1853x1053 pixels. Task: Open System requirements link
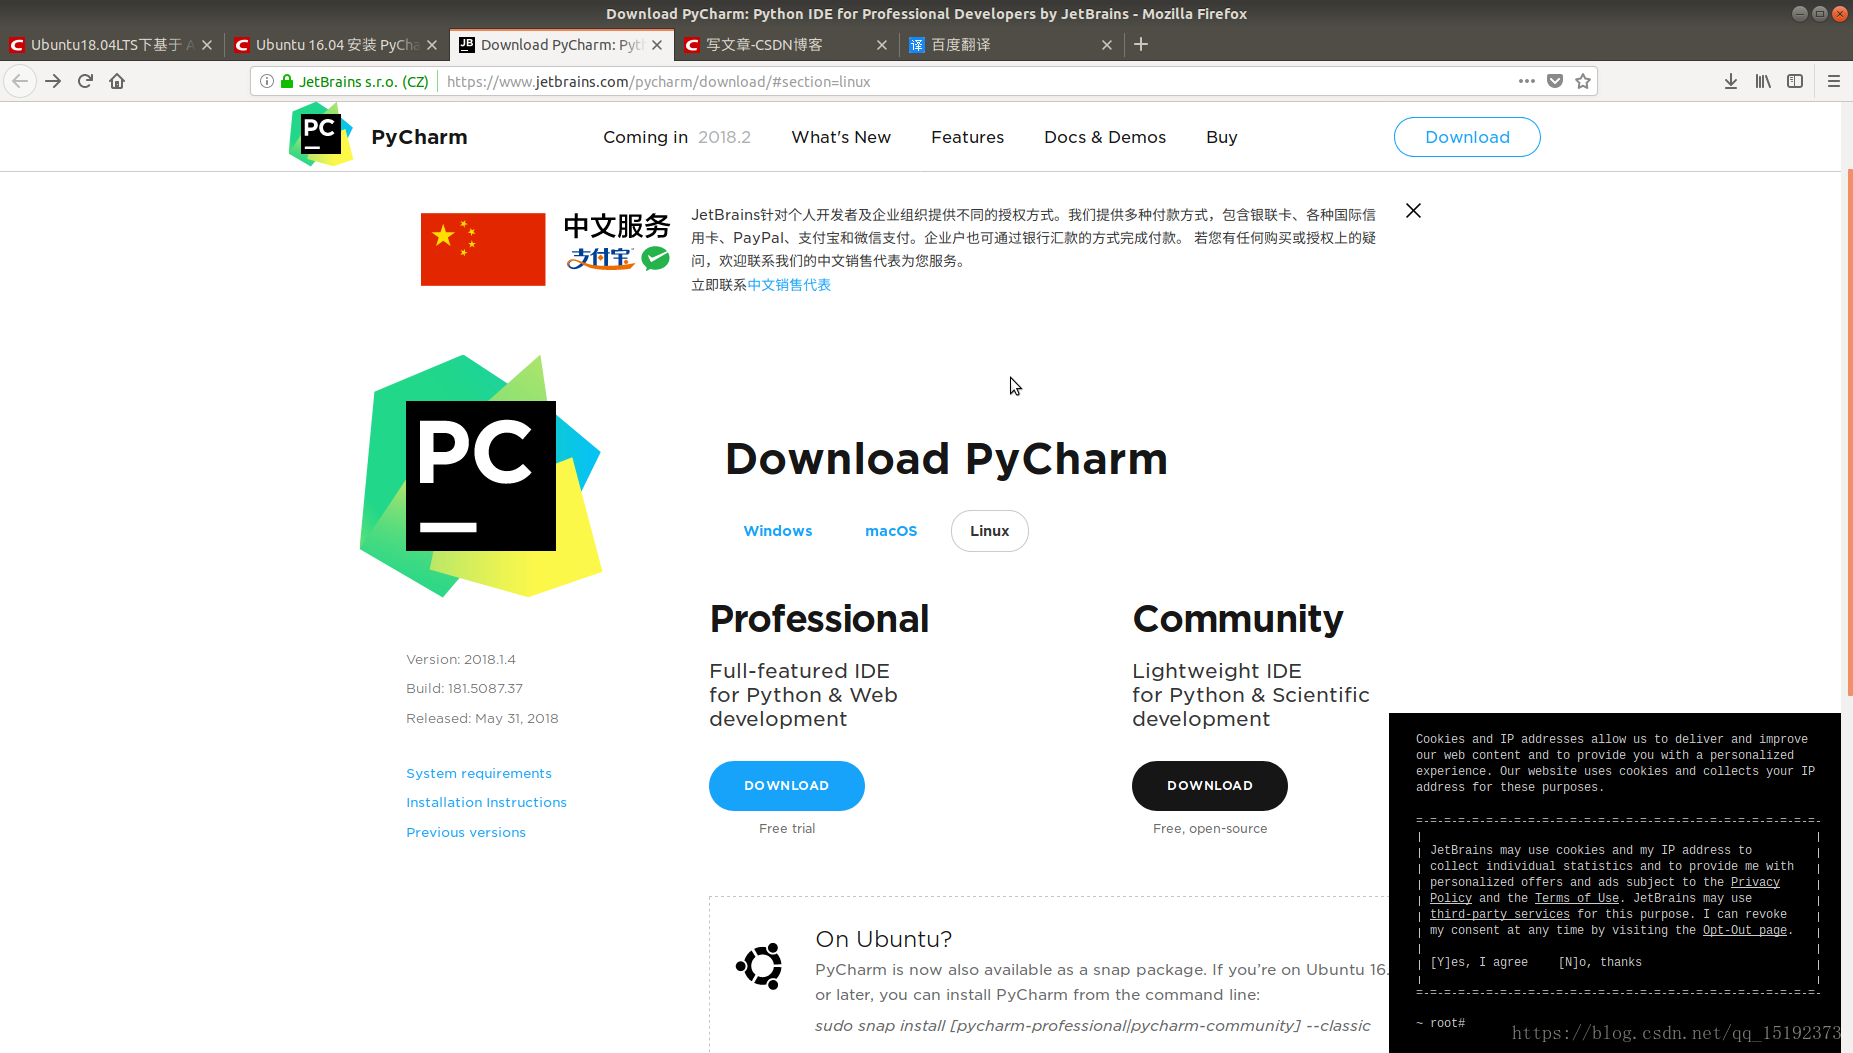click(x=479, y=773)
